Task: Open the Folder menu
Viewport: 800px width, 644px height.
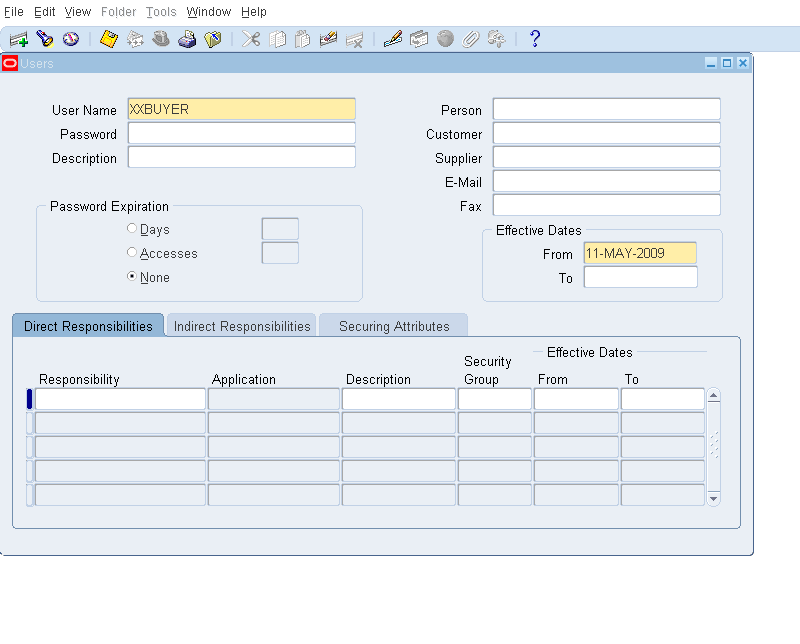Action: (118, 11)
